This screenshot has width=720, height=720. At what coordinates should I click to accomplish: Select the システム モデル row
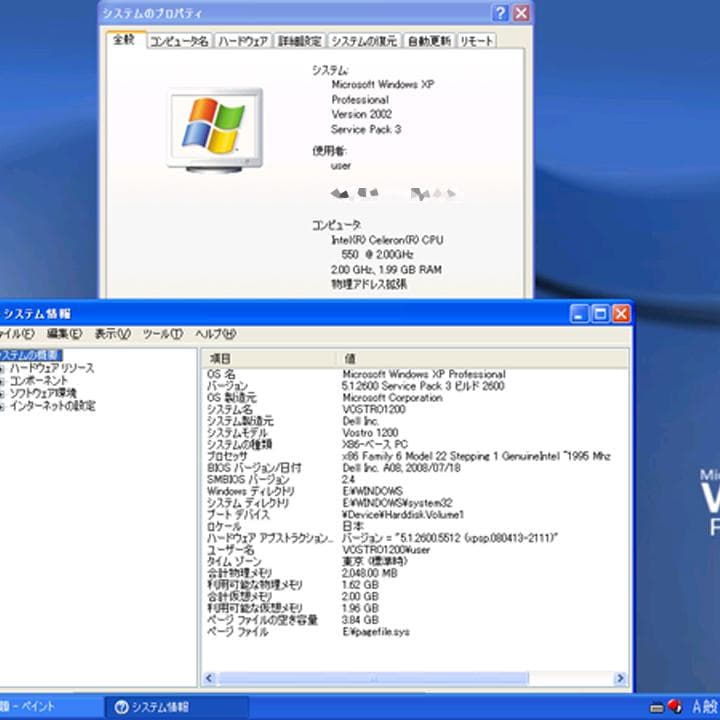(x=415, y=433)
